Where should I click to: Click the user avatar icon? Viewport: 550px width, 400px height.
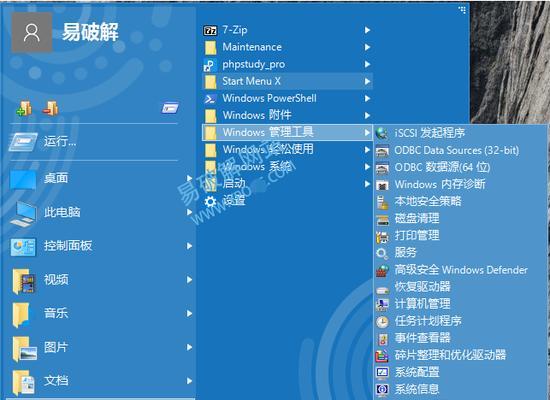32,33
